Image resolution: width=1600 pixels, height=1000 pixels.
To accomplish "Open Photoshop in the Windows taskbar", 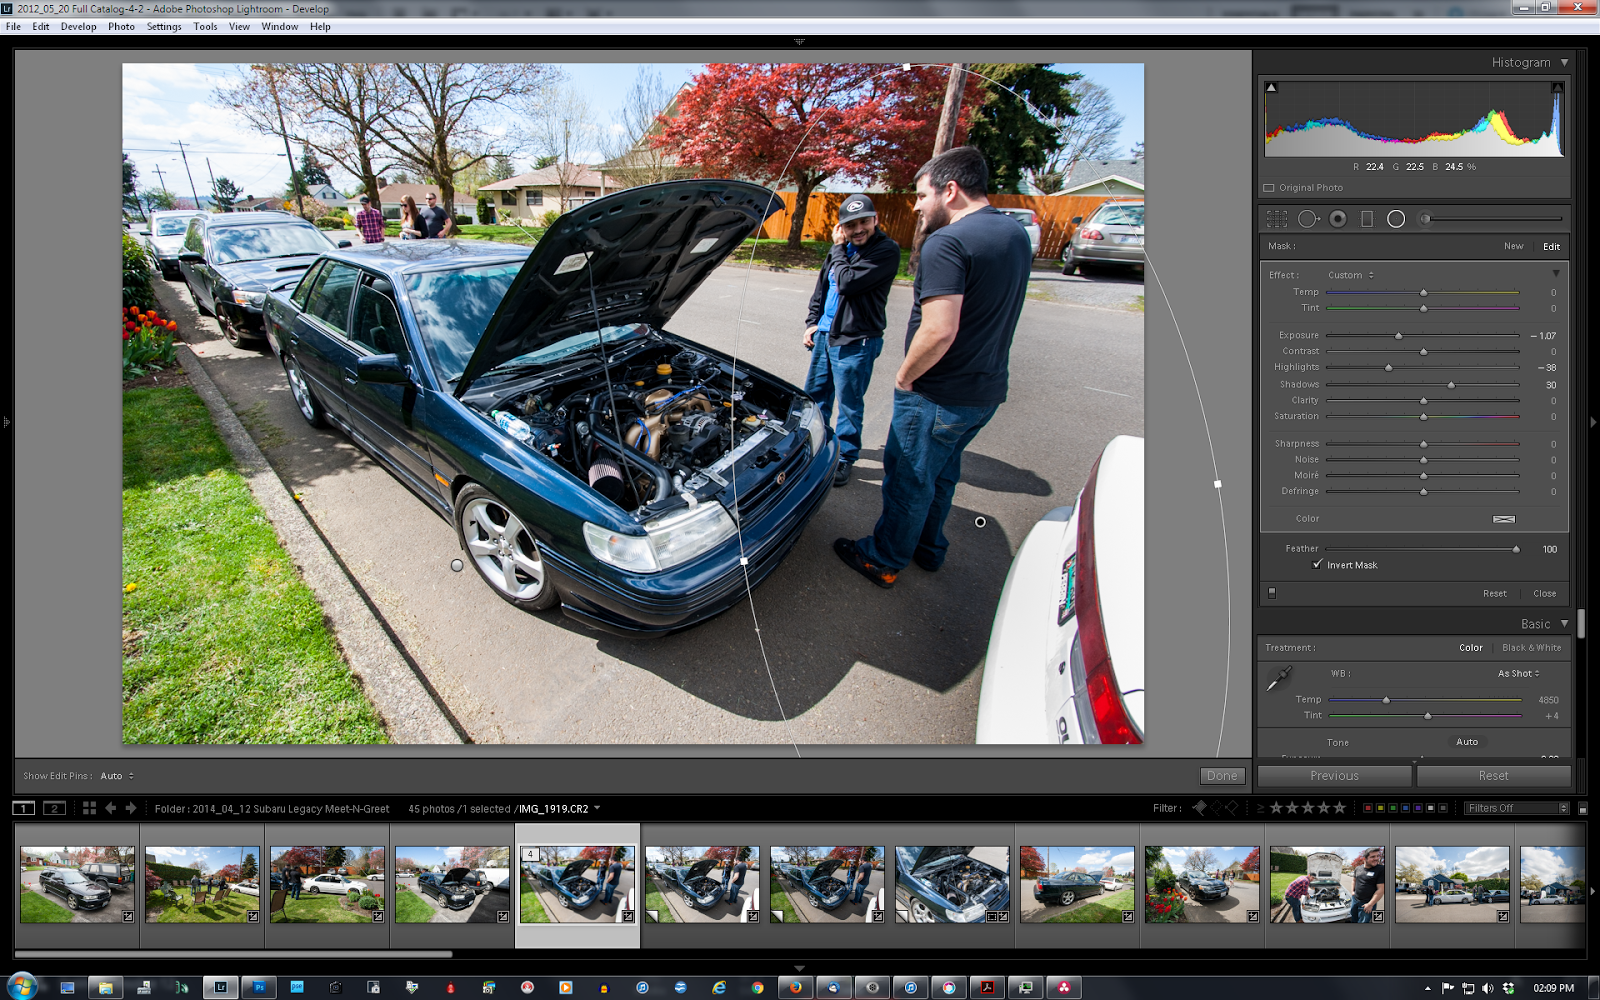I will pos(259,987).
